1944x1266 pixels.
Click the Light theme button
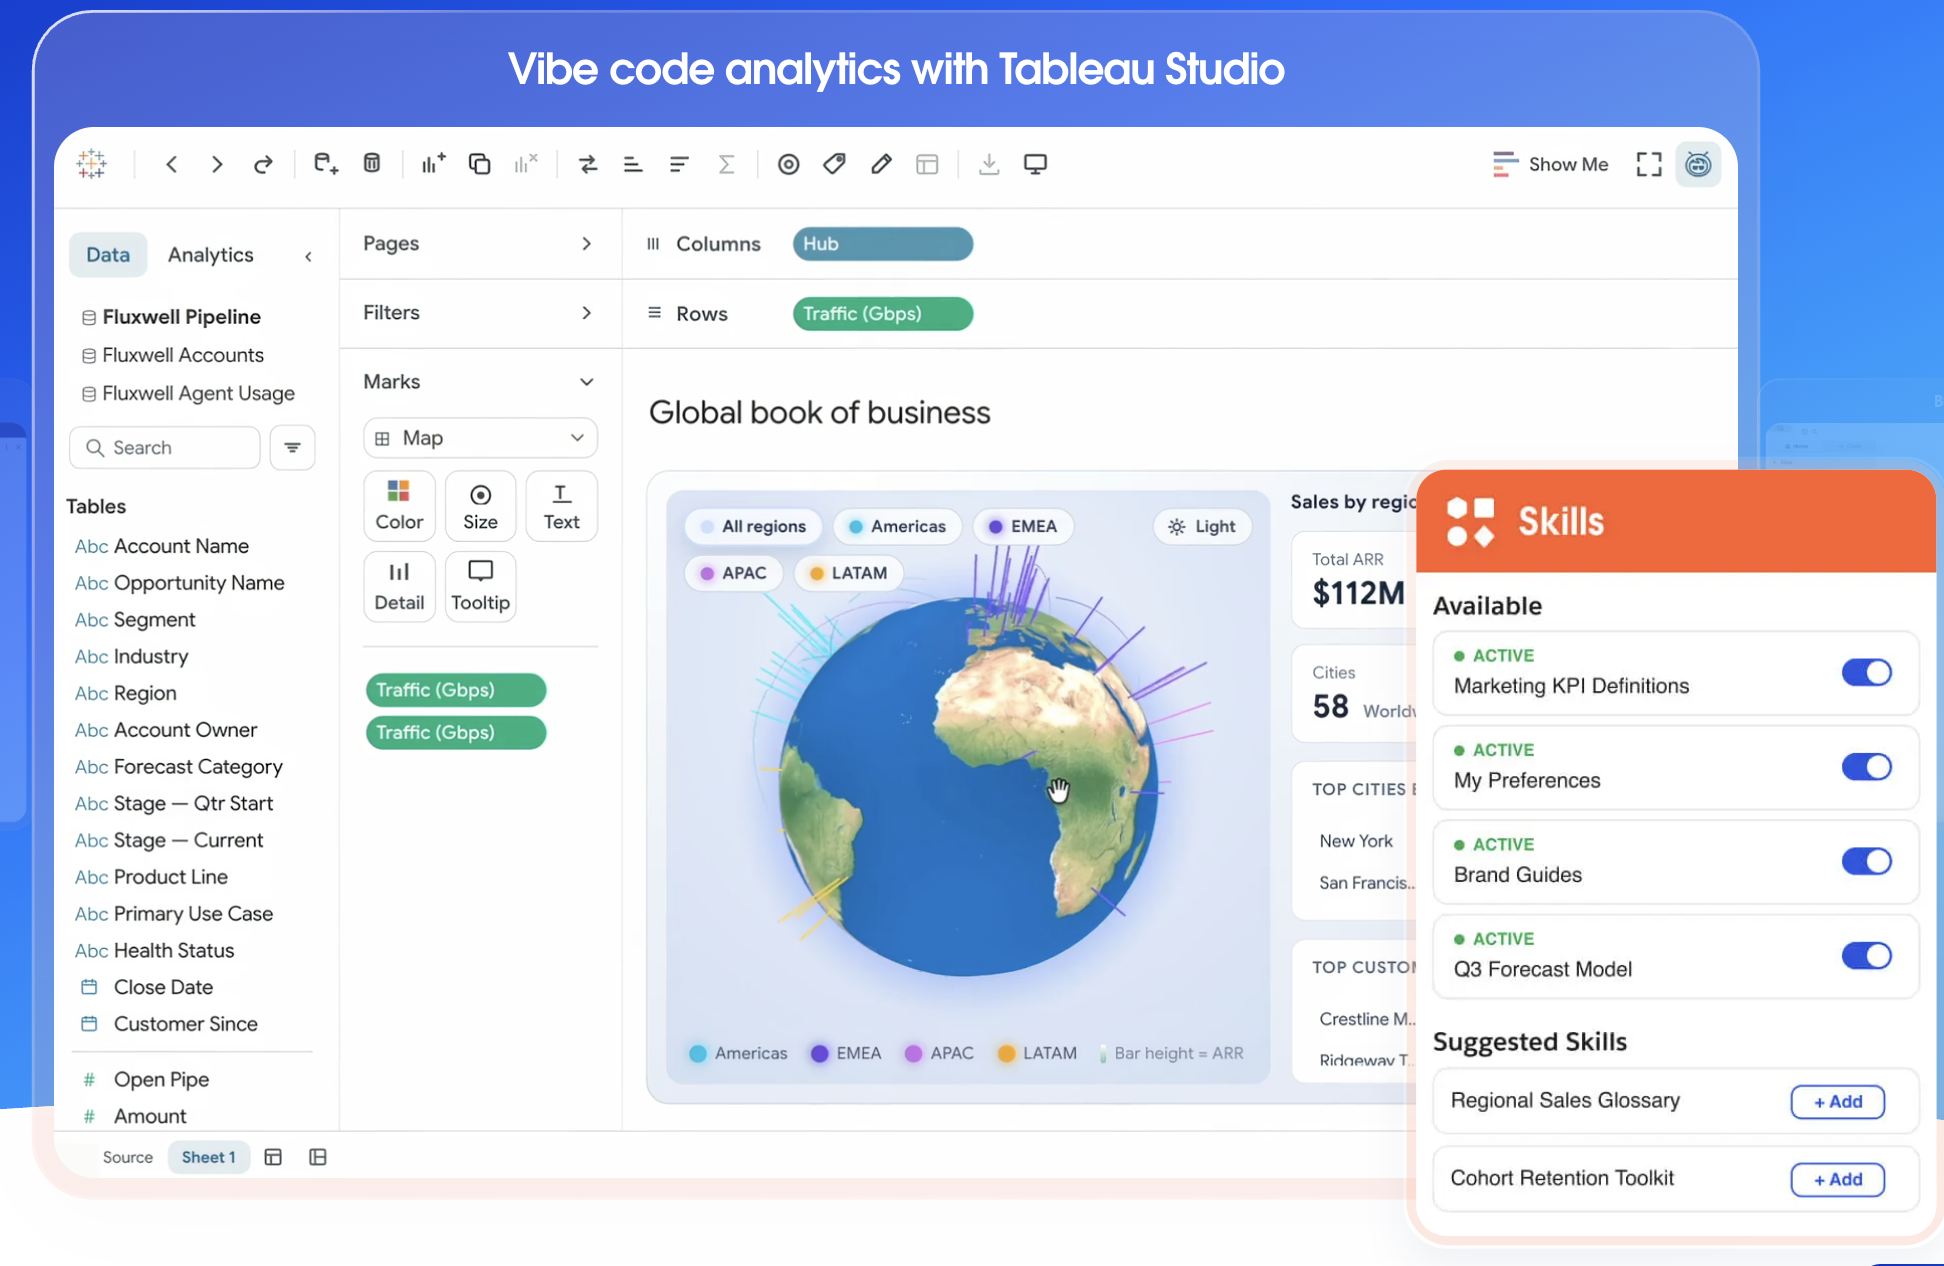pyautogui.click(x=1202, y=526)
